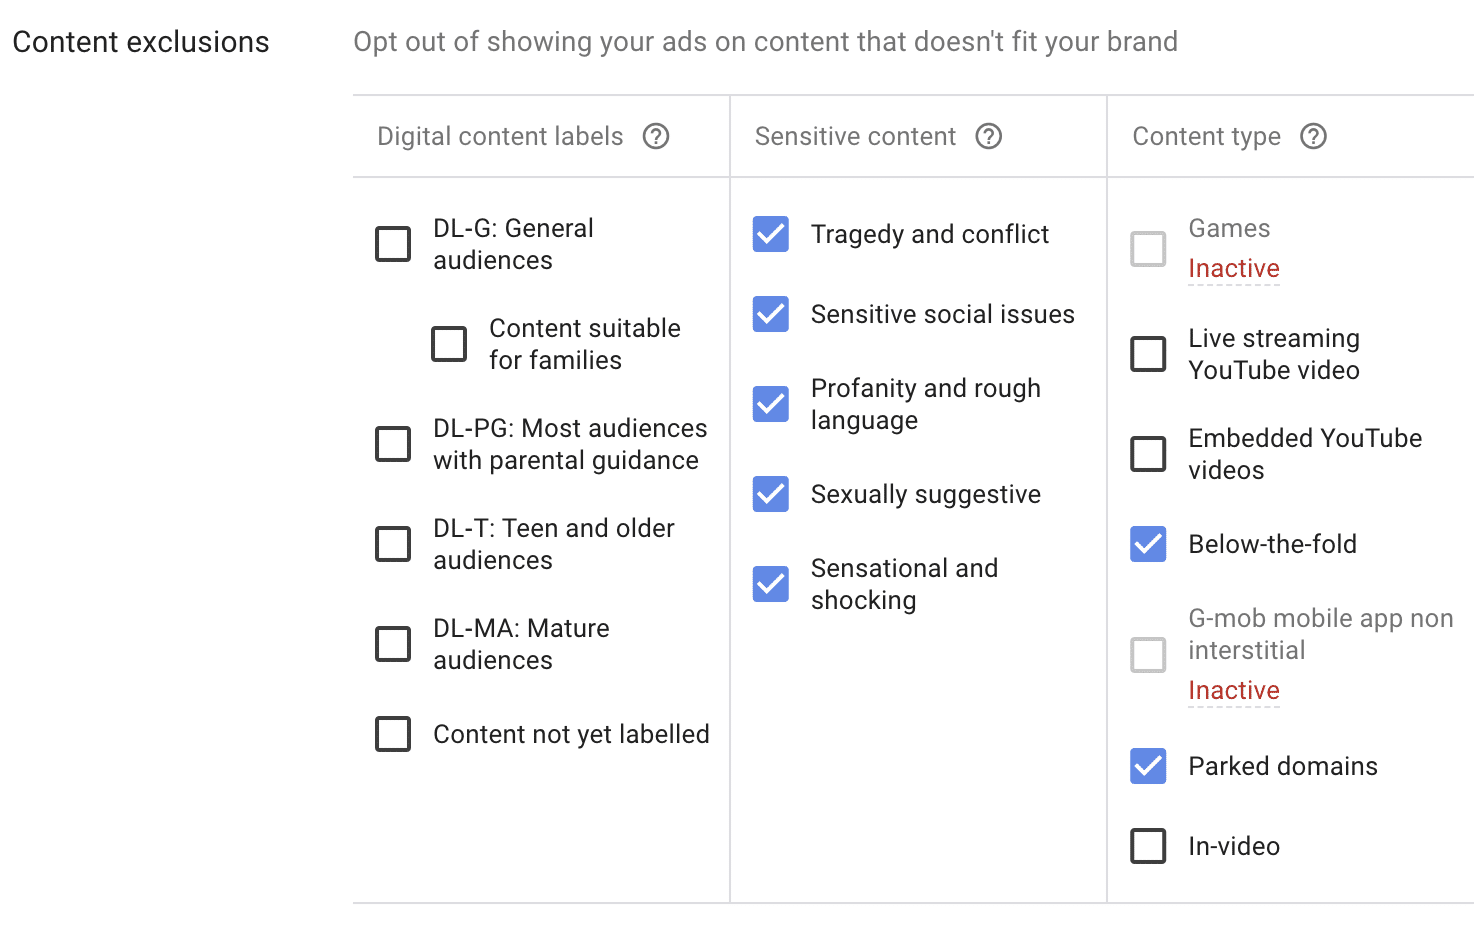
Task: Open help icon for Digital content labels
Action: (x=656, y=136)
